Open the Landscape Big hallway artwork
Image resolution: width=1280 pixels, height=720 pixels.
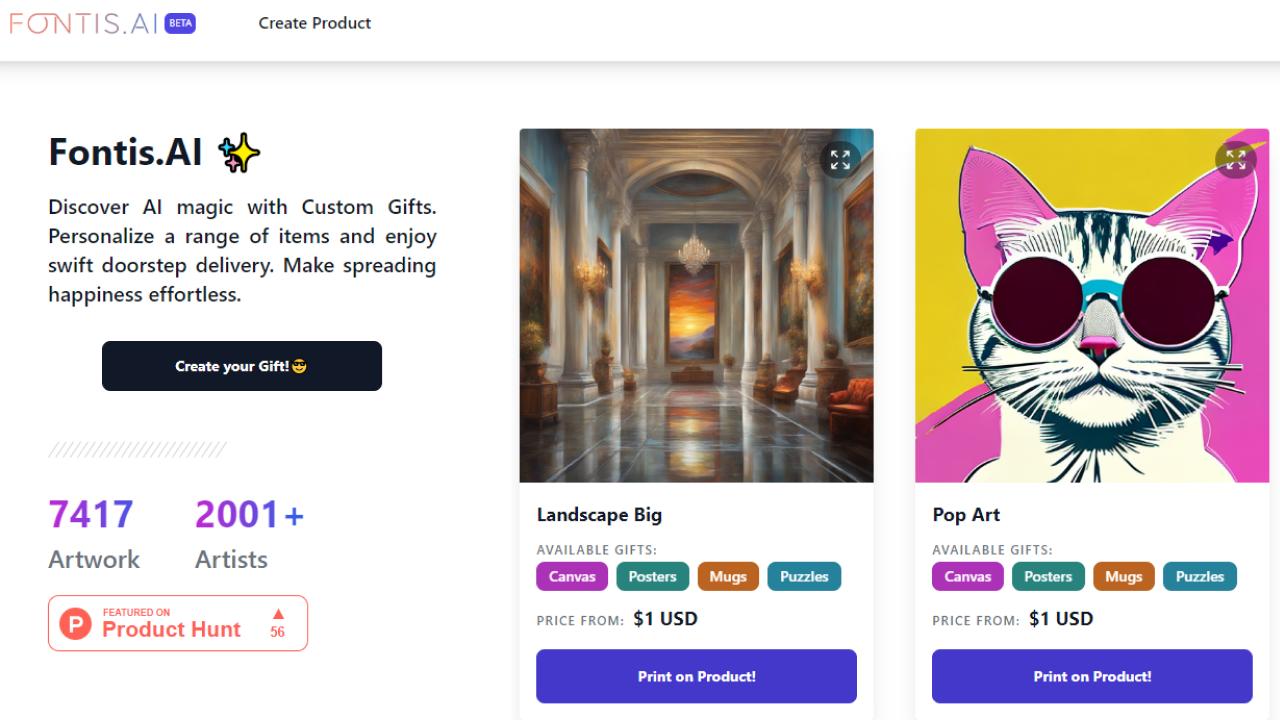696,320
